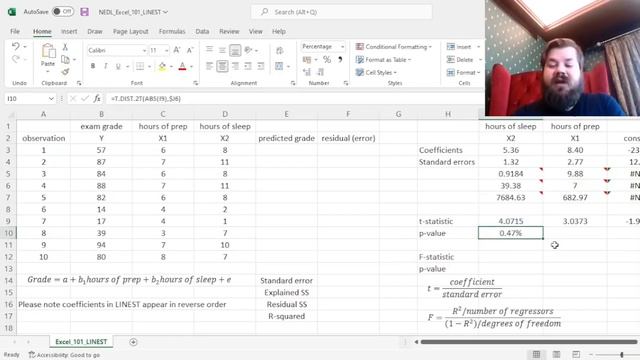This screenshot has width=640, height=360.
Task: Open the Format cells dropdown
Action: click(464, 72)
